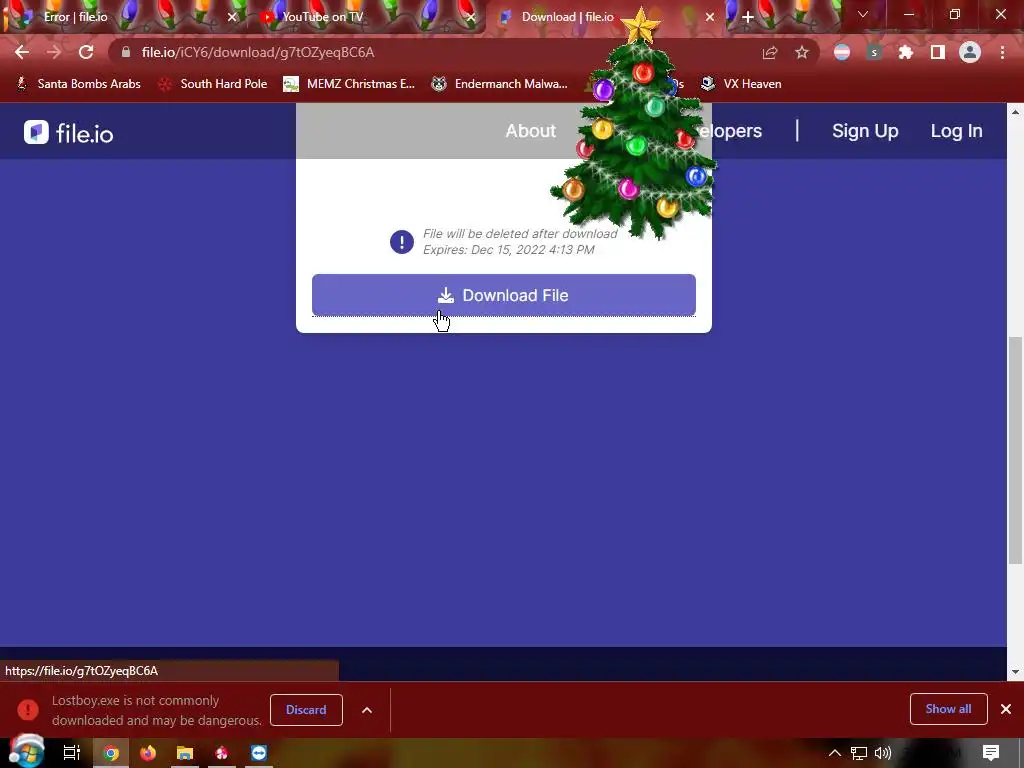Open Endermanch Malware bookmark
Screen dimensions: 1024x768
(500, 84)
